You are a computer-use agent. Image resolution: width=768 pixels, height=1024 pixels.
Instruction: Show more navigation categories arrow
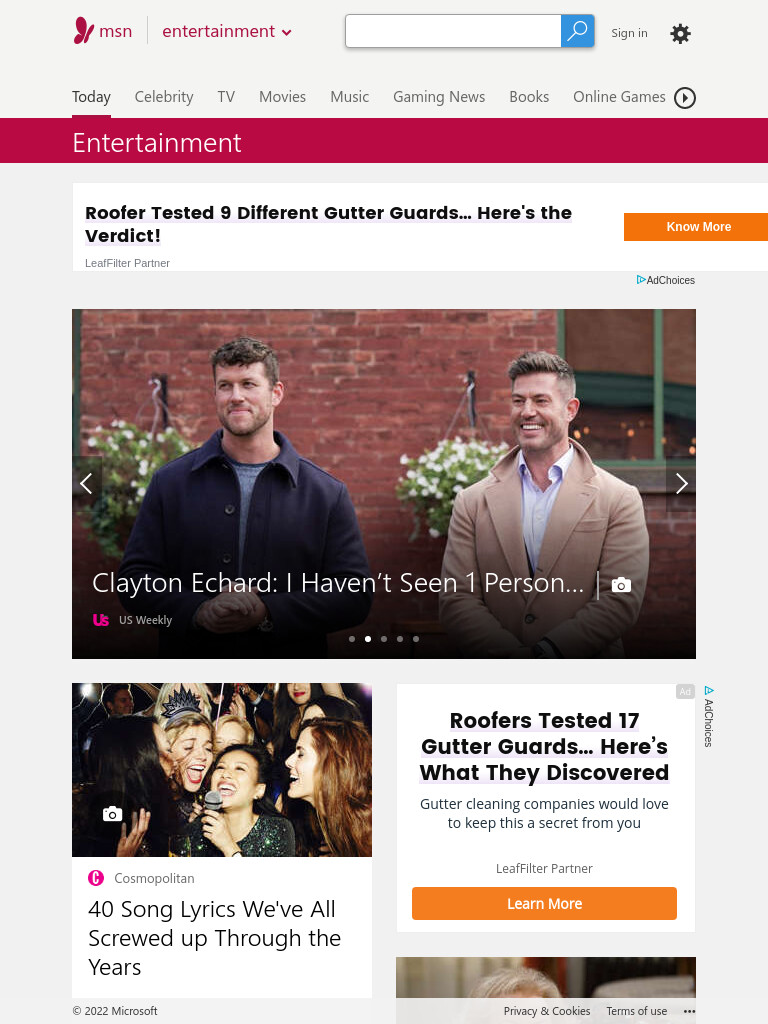[684, 98]
